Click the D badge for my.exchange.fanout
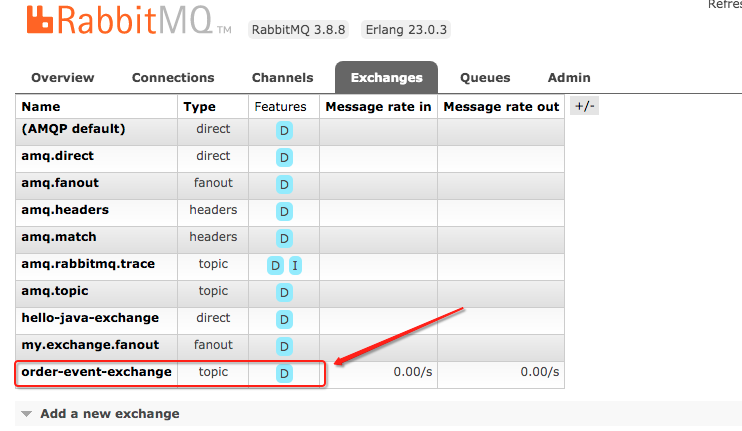The image size is (742, 431). pyautogui.click(x=284, y=346)
